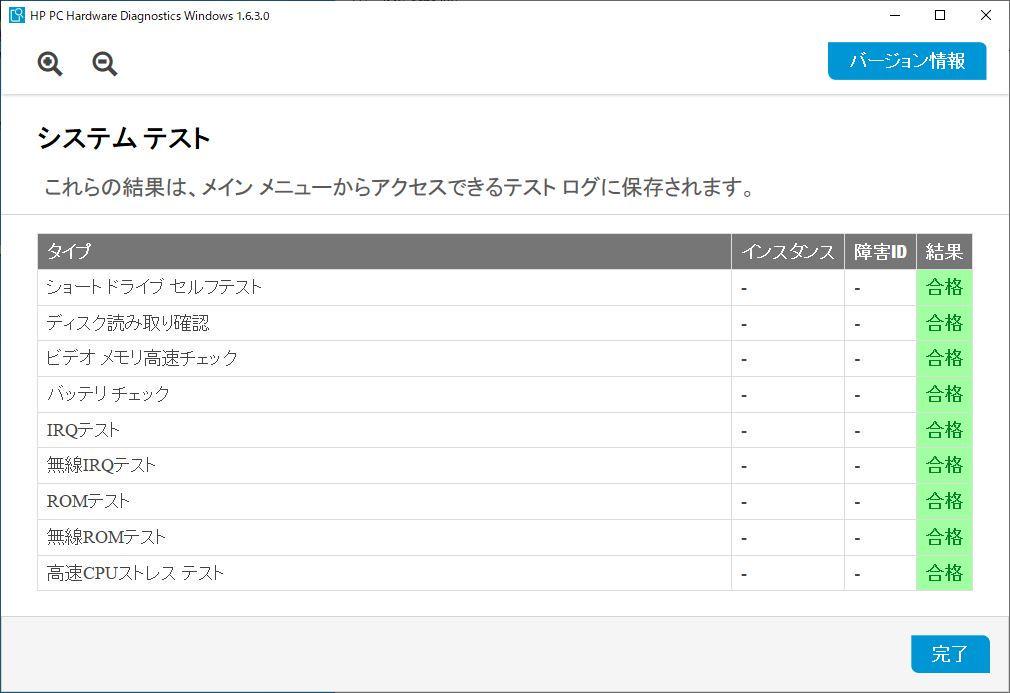Click 合格 result for 無線IRQテスト
The image size is (1010, 693).
944,465
